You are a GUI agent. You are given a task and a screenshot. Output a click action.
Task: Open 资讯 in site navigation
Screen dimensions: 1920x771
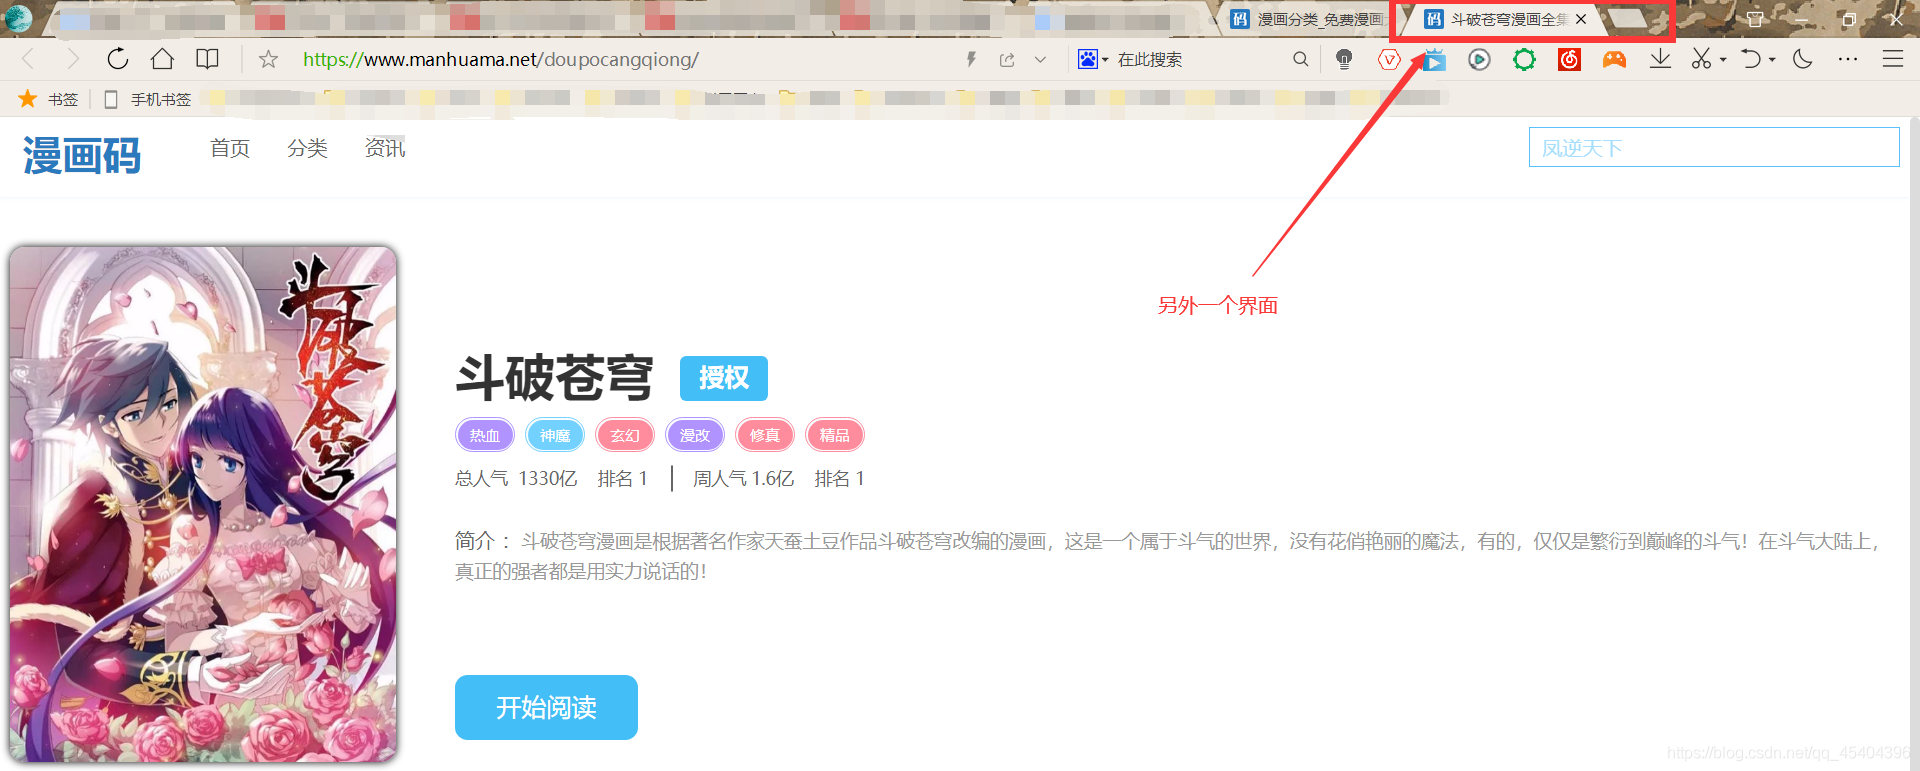coord(385,148)
